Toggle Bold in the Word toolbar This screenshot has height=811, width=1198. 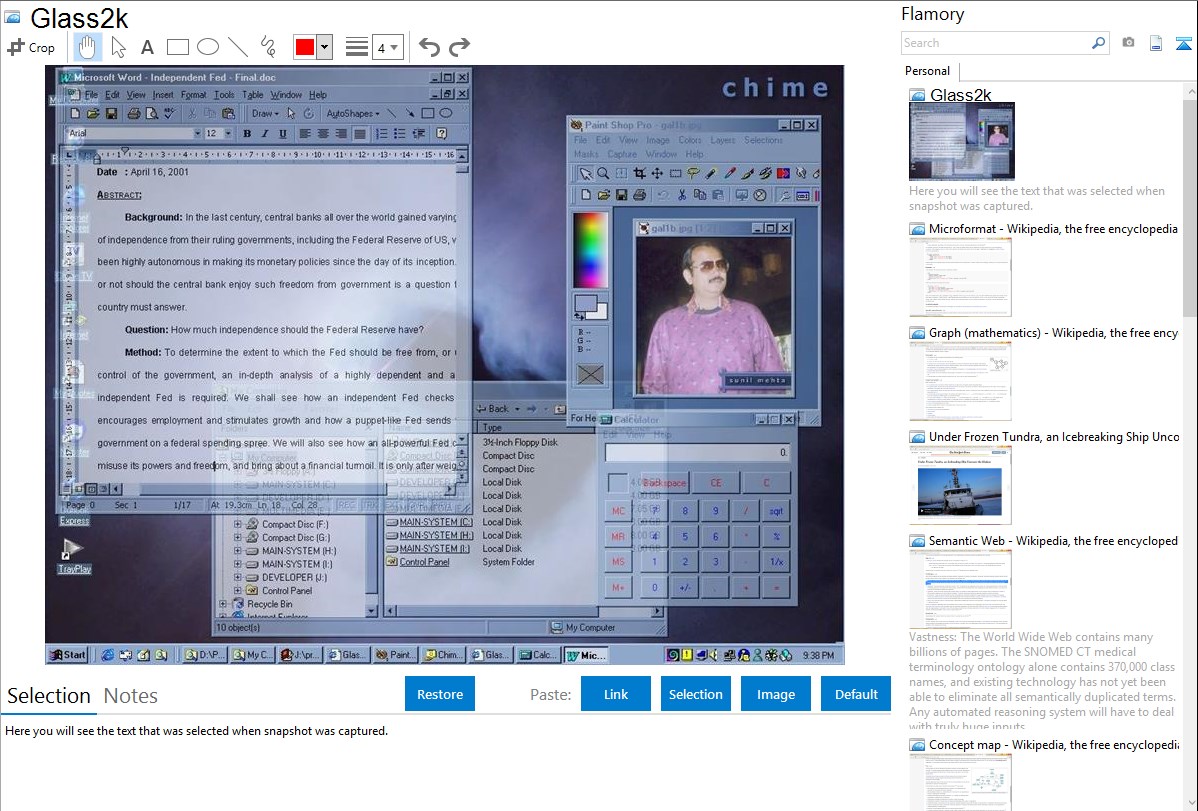coord(247,134)
